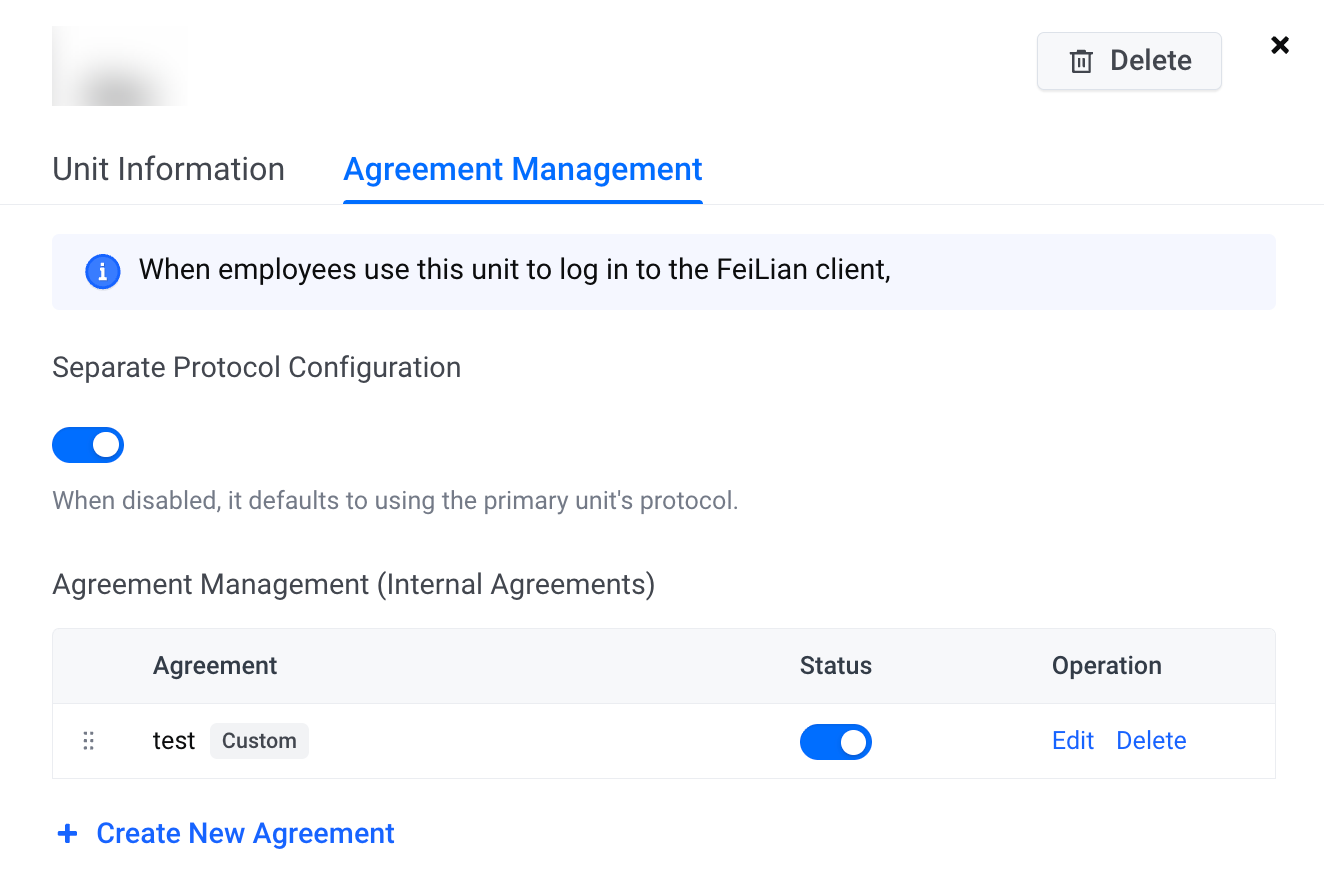
Task: Click the Agreement column header
Action: point(215,666)
